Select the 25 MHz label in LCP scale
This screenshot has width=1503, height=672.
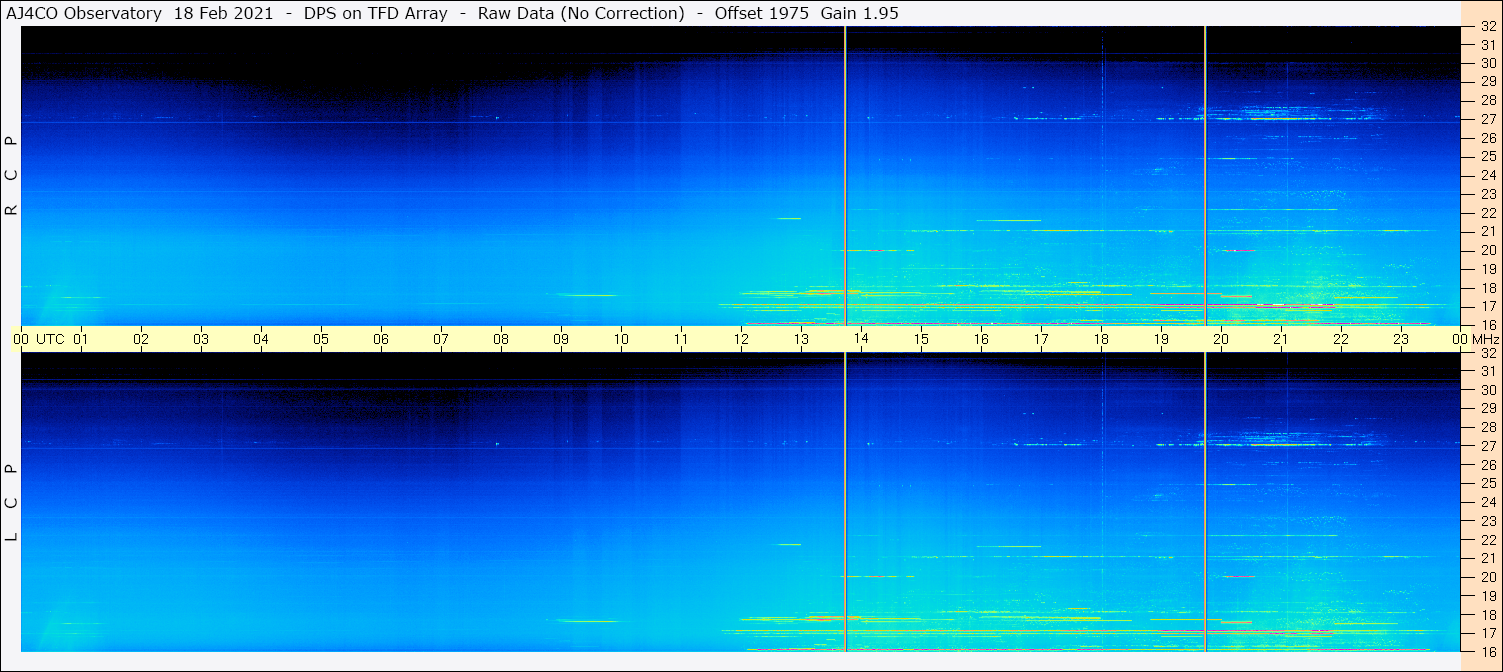point(1487,484)
